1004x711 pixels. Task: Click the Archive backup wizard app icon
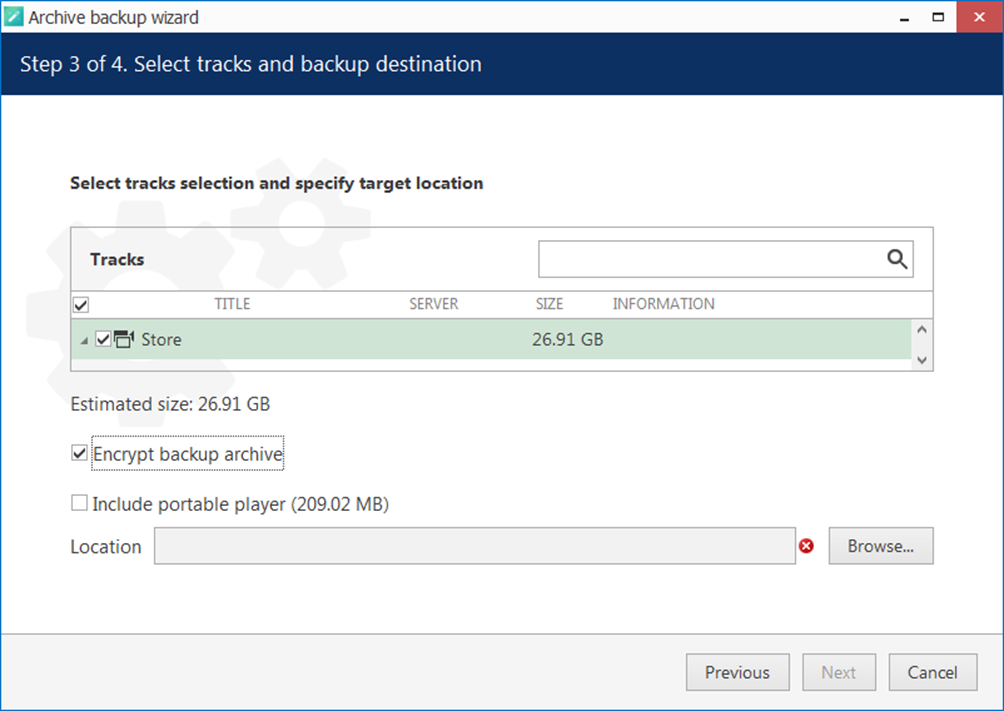click(14, 17)
